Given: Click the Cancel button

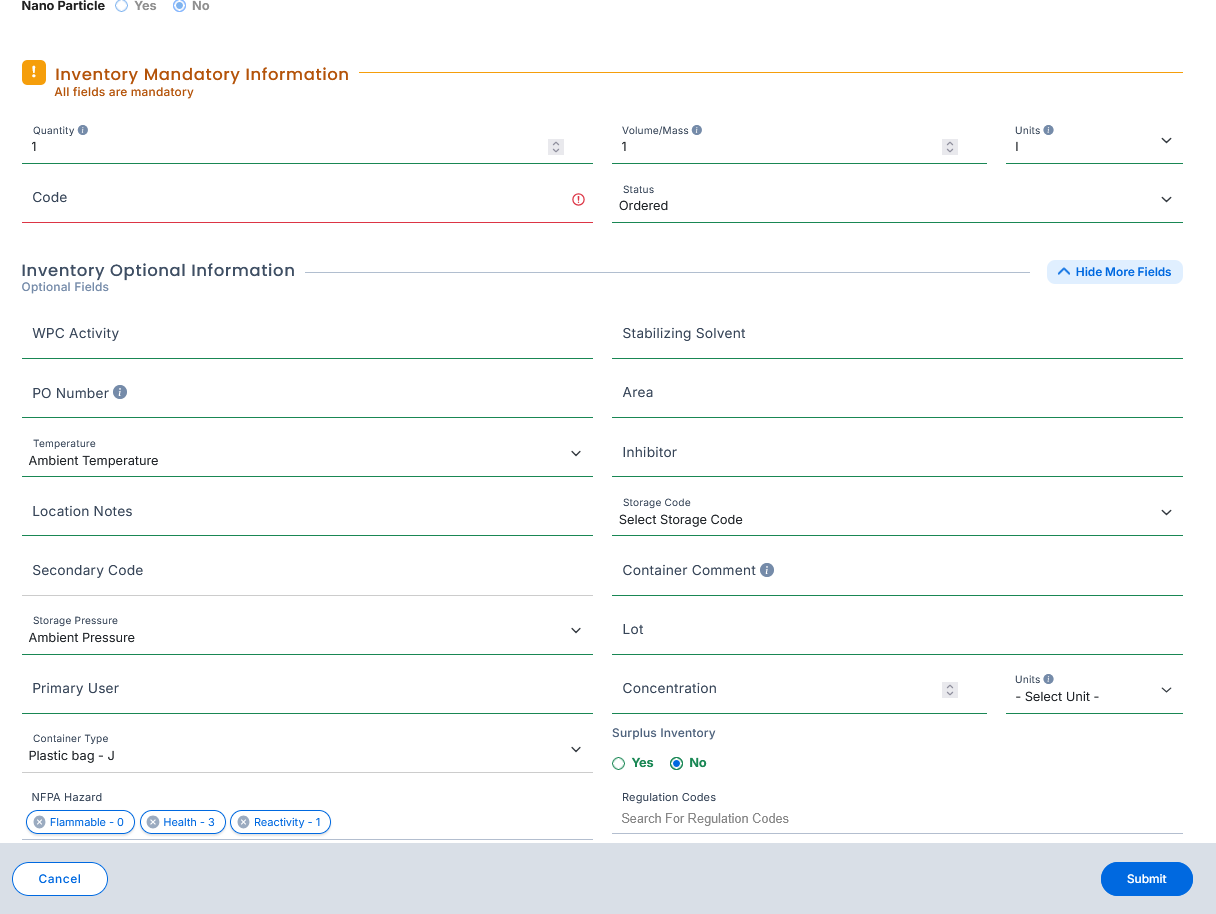Looking at the screenshot, I should tap(60, 879).
